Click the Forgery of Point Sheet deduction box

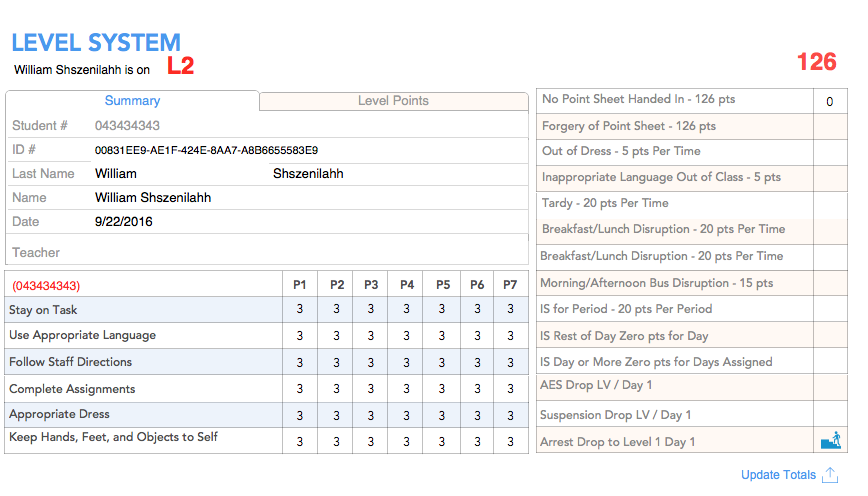click(x=830, y=127)
